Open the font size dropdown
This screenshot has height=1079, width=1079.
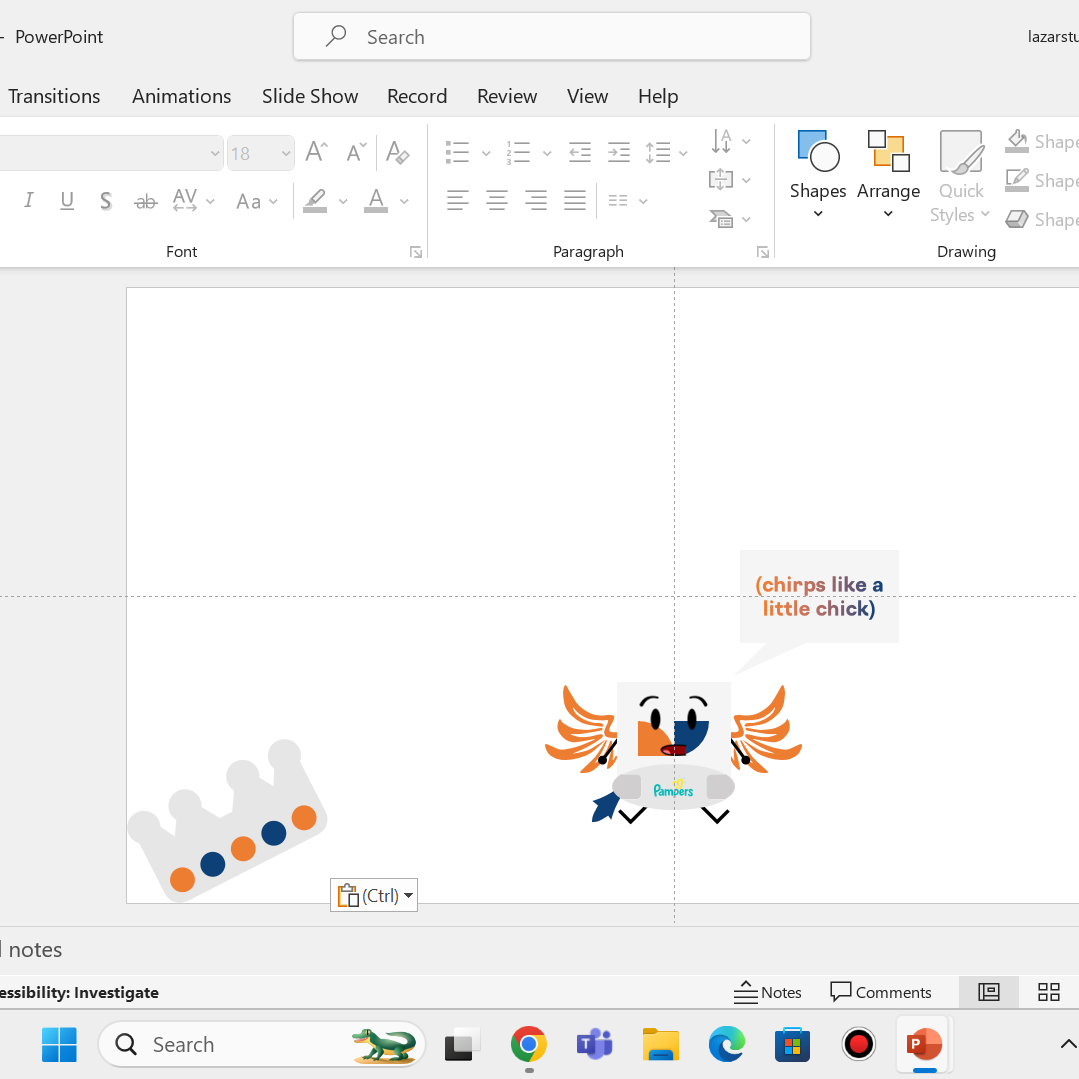click(286, 153)
